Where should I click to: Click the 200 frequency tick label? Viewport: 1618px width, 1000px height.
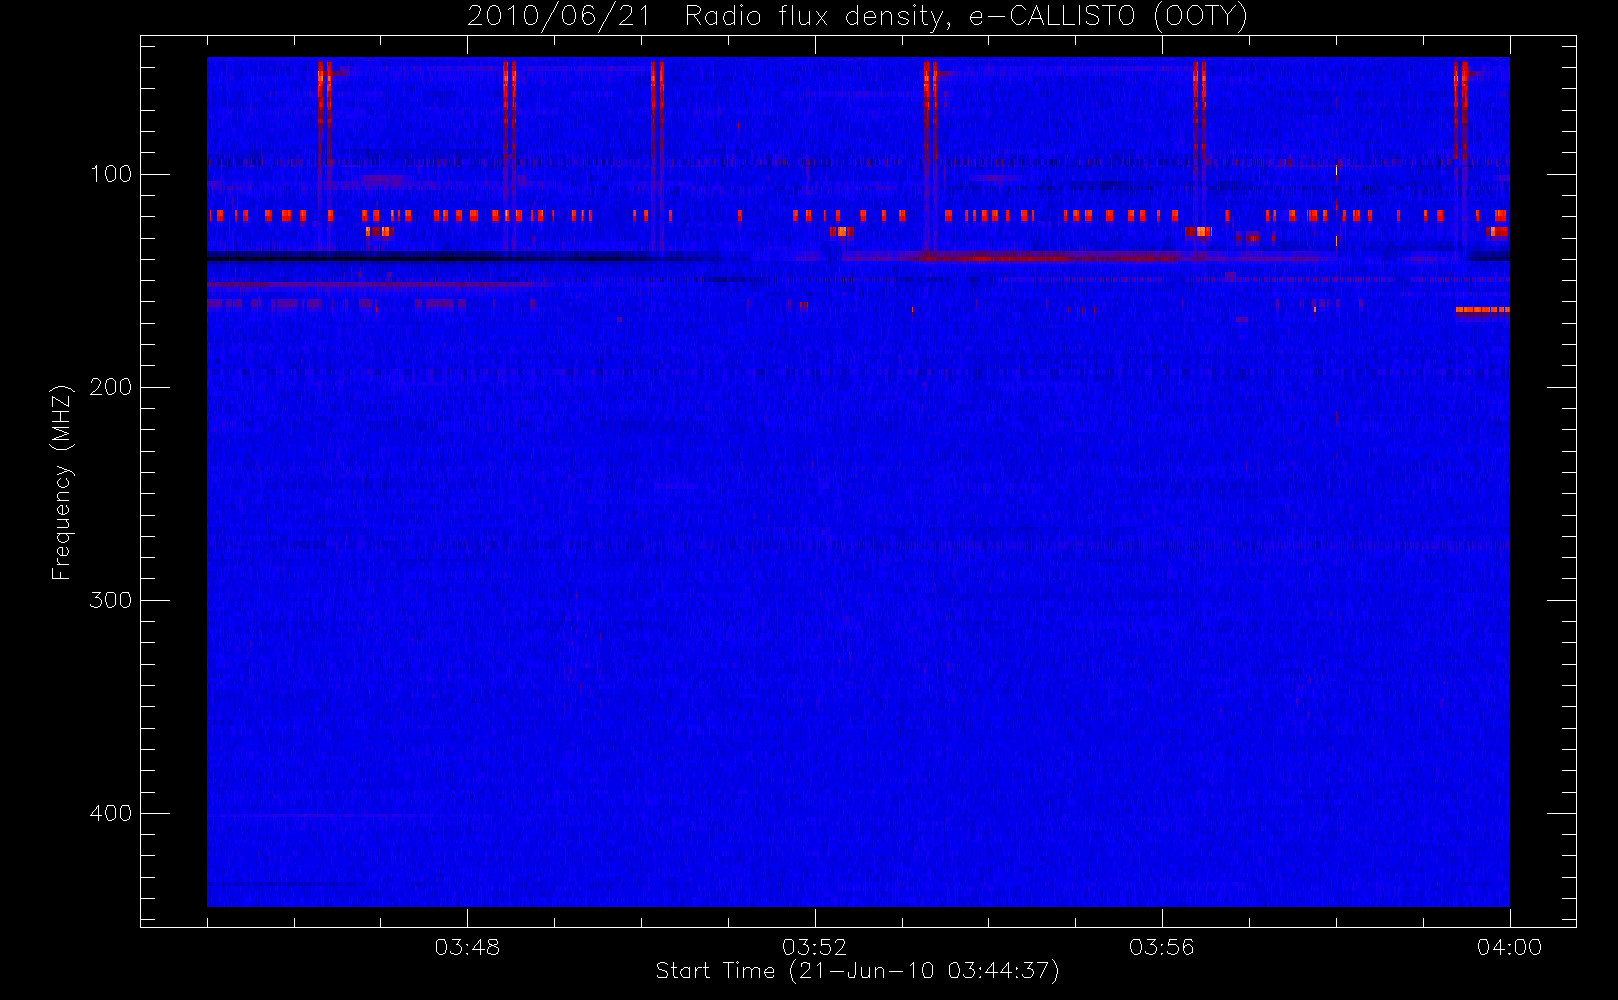pyautogui.click(x=110, y=387)
